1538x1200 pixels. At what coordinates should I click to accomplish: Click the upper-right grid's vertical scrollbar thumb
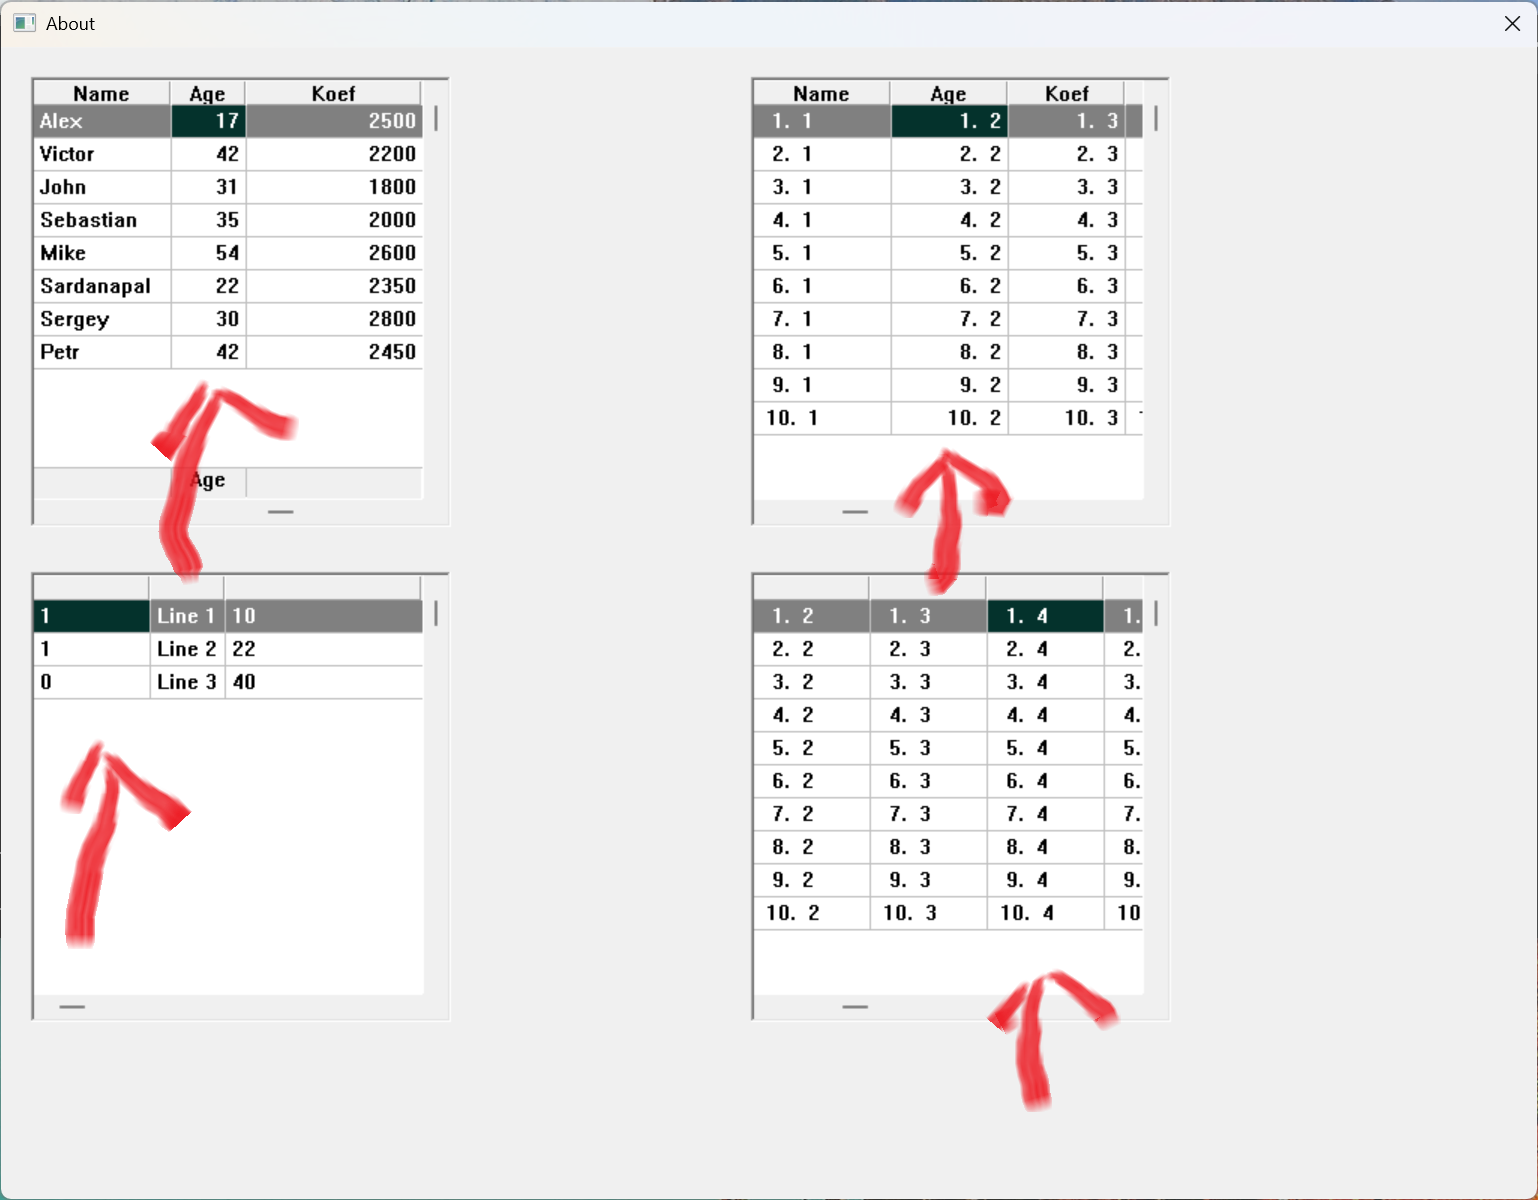1156,119
